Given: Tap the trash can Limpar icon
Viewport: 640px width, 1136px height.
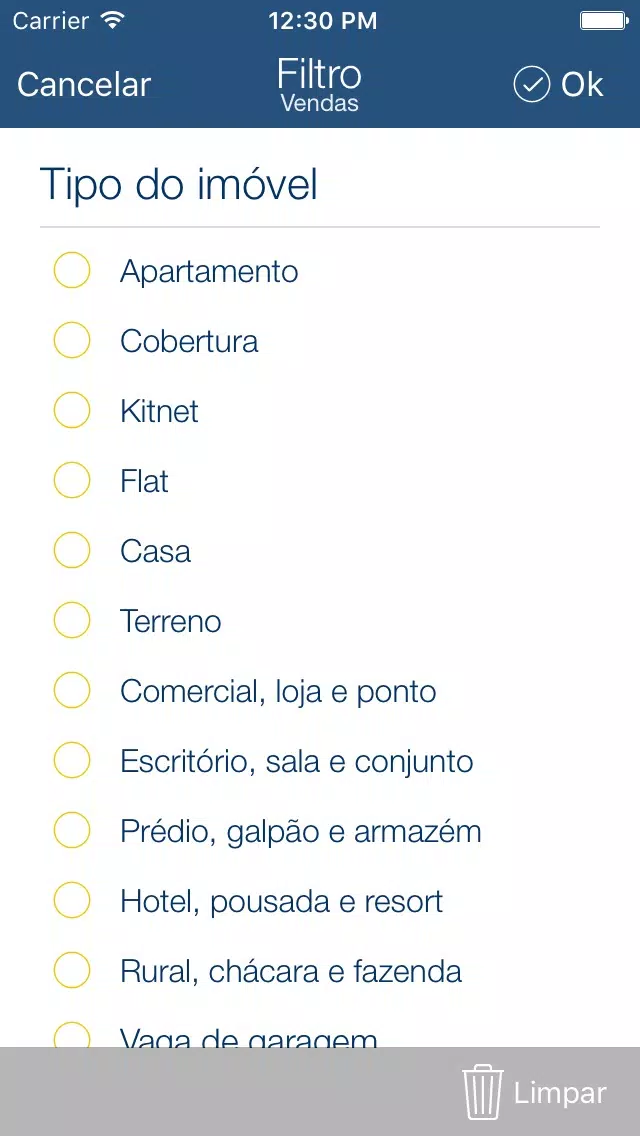Looking at the screenshot, I should coord(482,1092).
